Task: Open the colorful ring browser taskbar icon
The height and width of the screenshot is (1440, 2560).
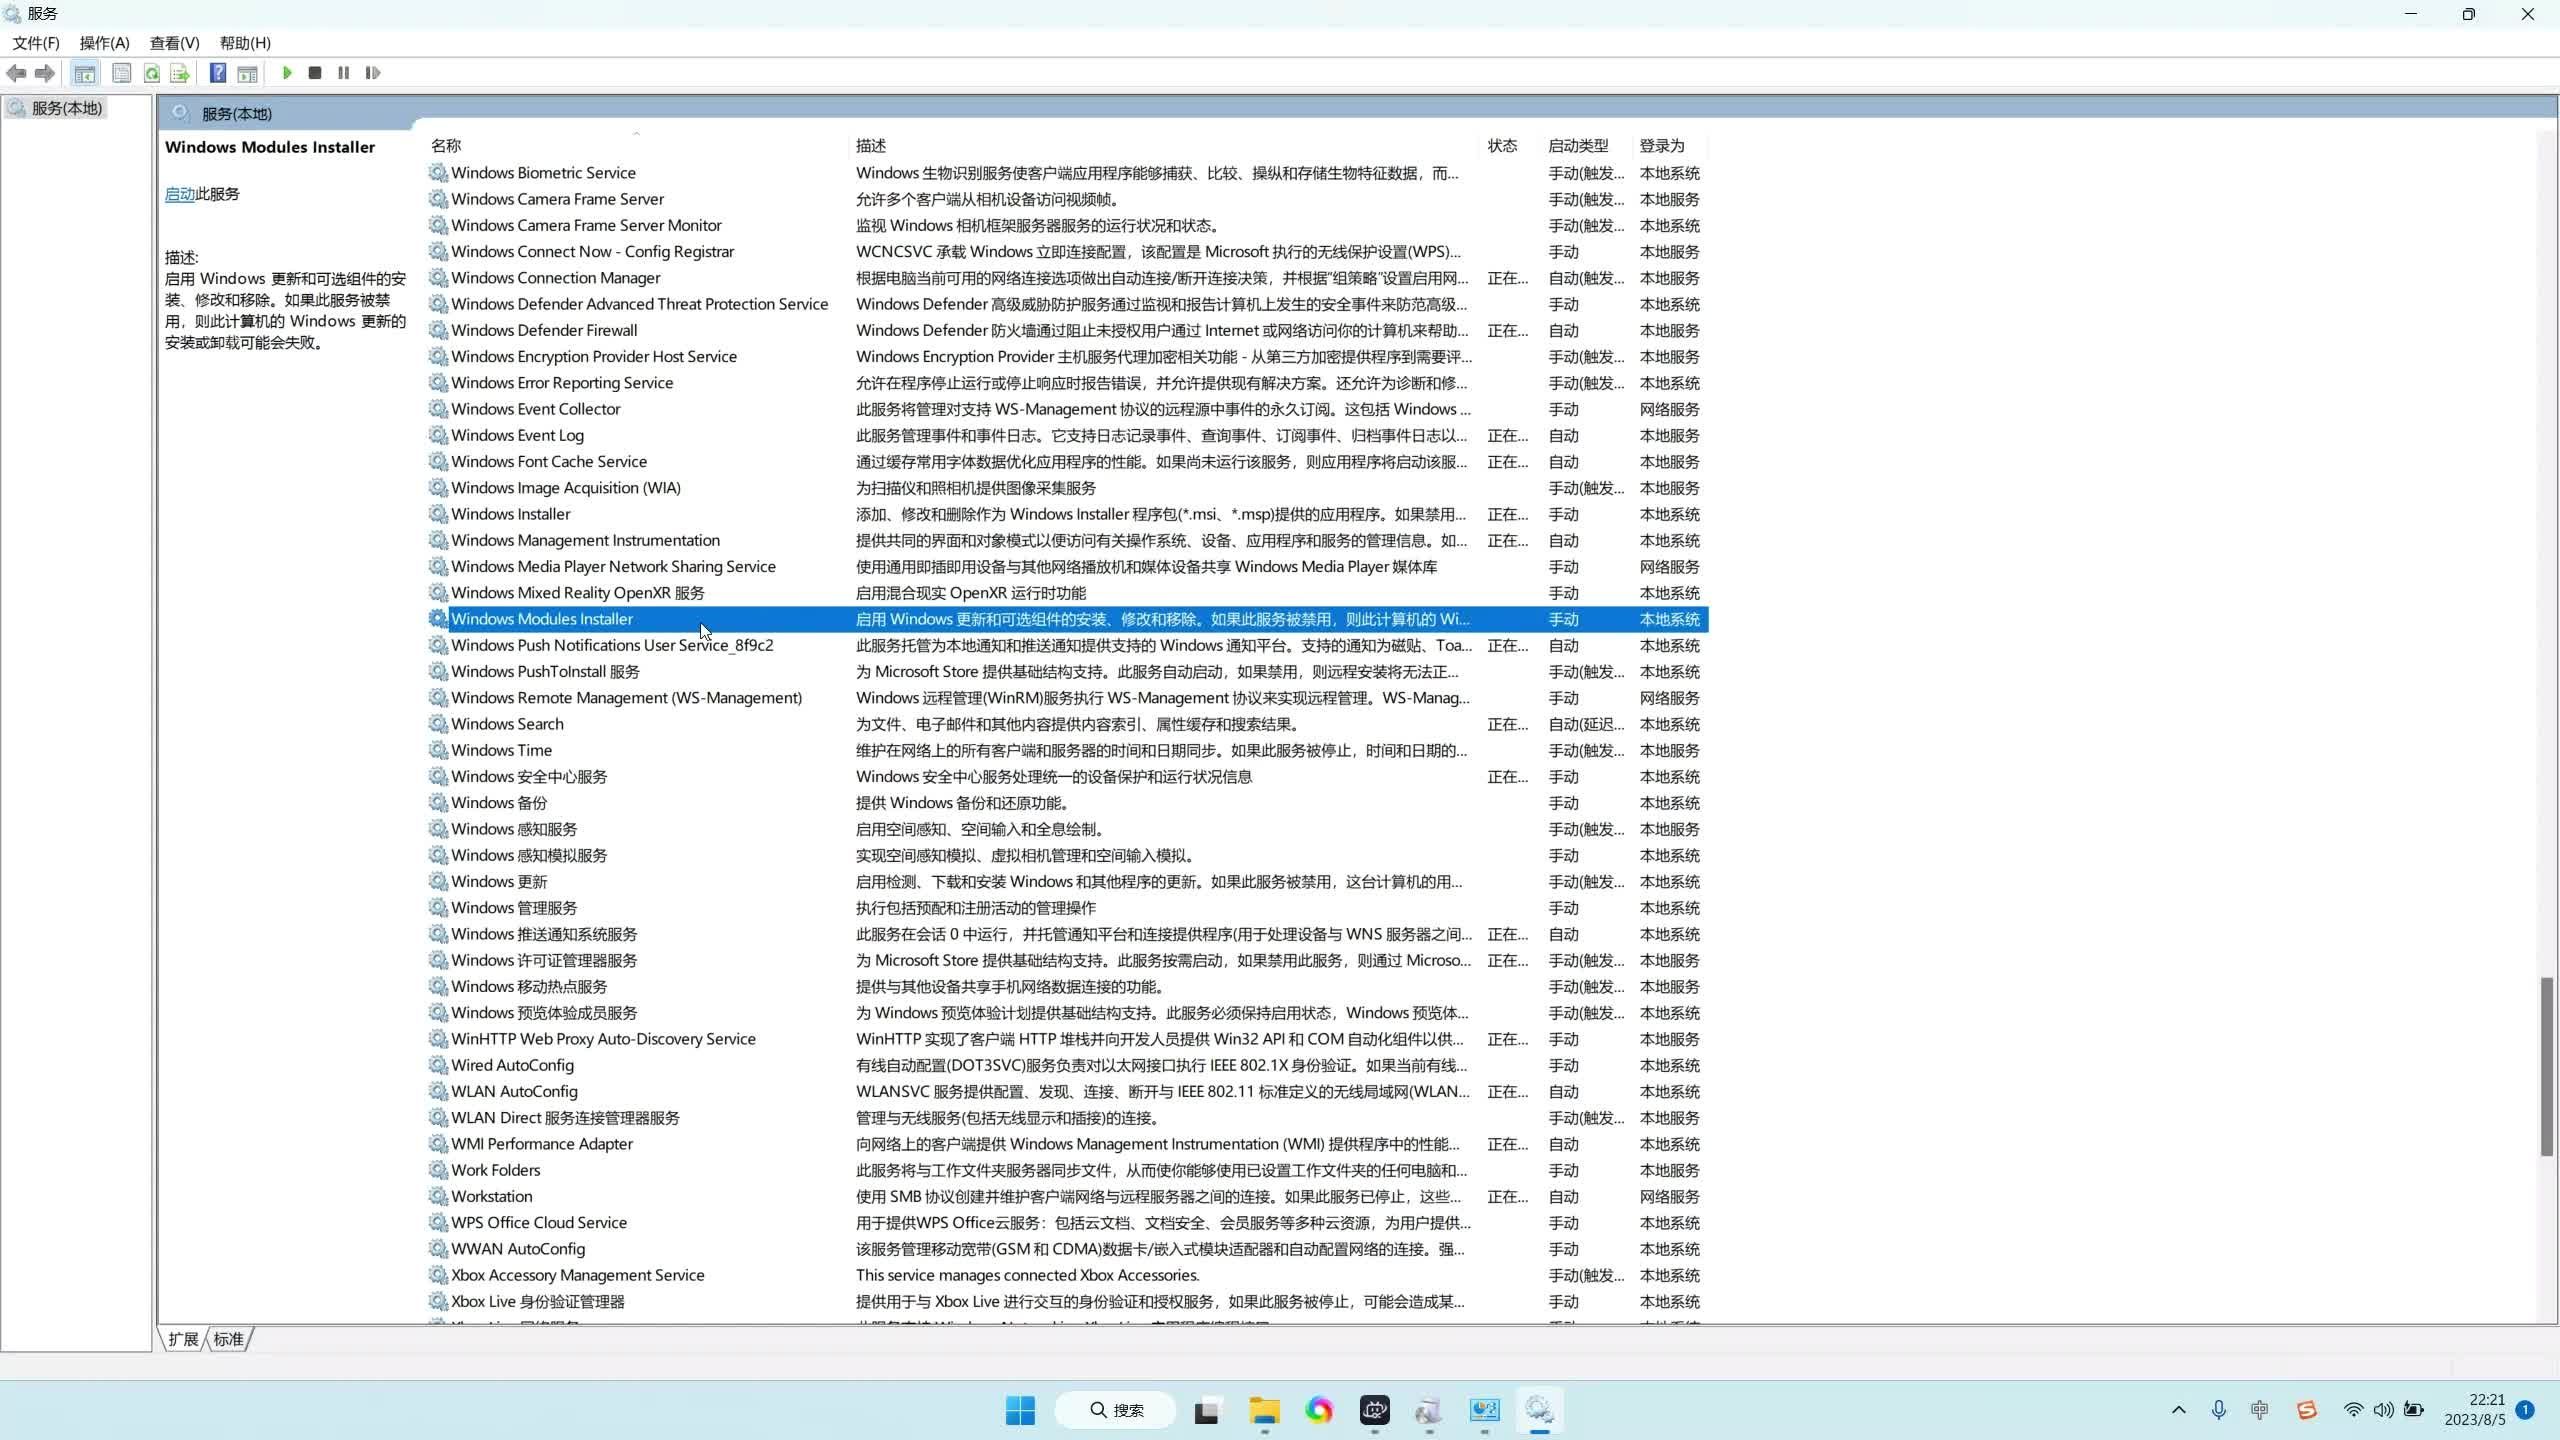Action: pos(1319,1410)
